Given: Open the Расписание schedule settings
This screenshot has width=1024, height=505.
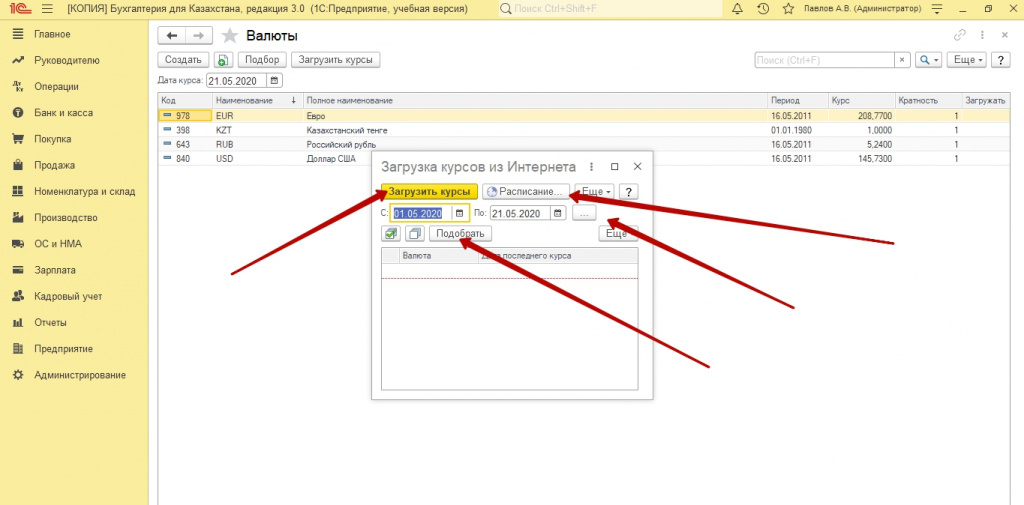Looking at the screenshot, I should pyautogui.click(x=526, y=192).
